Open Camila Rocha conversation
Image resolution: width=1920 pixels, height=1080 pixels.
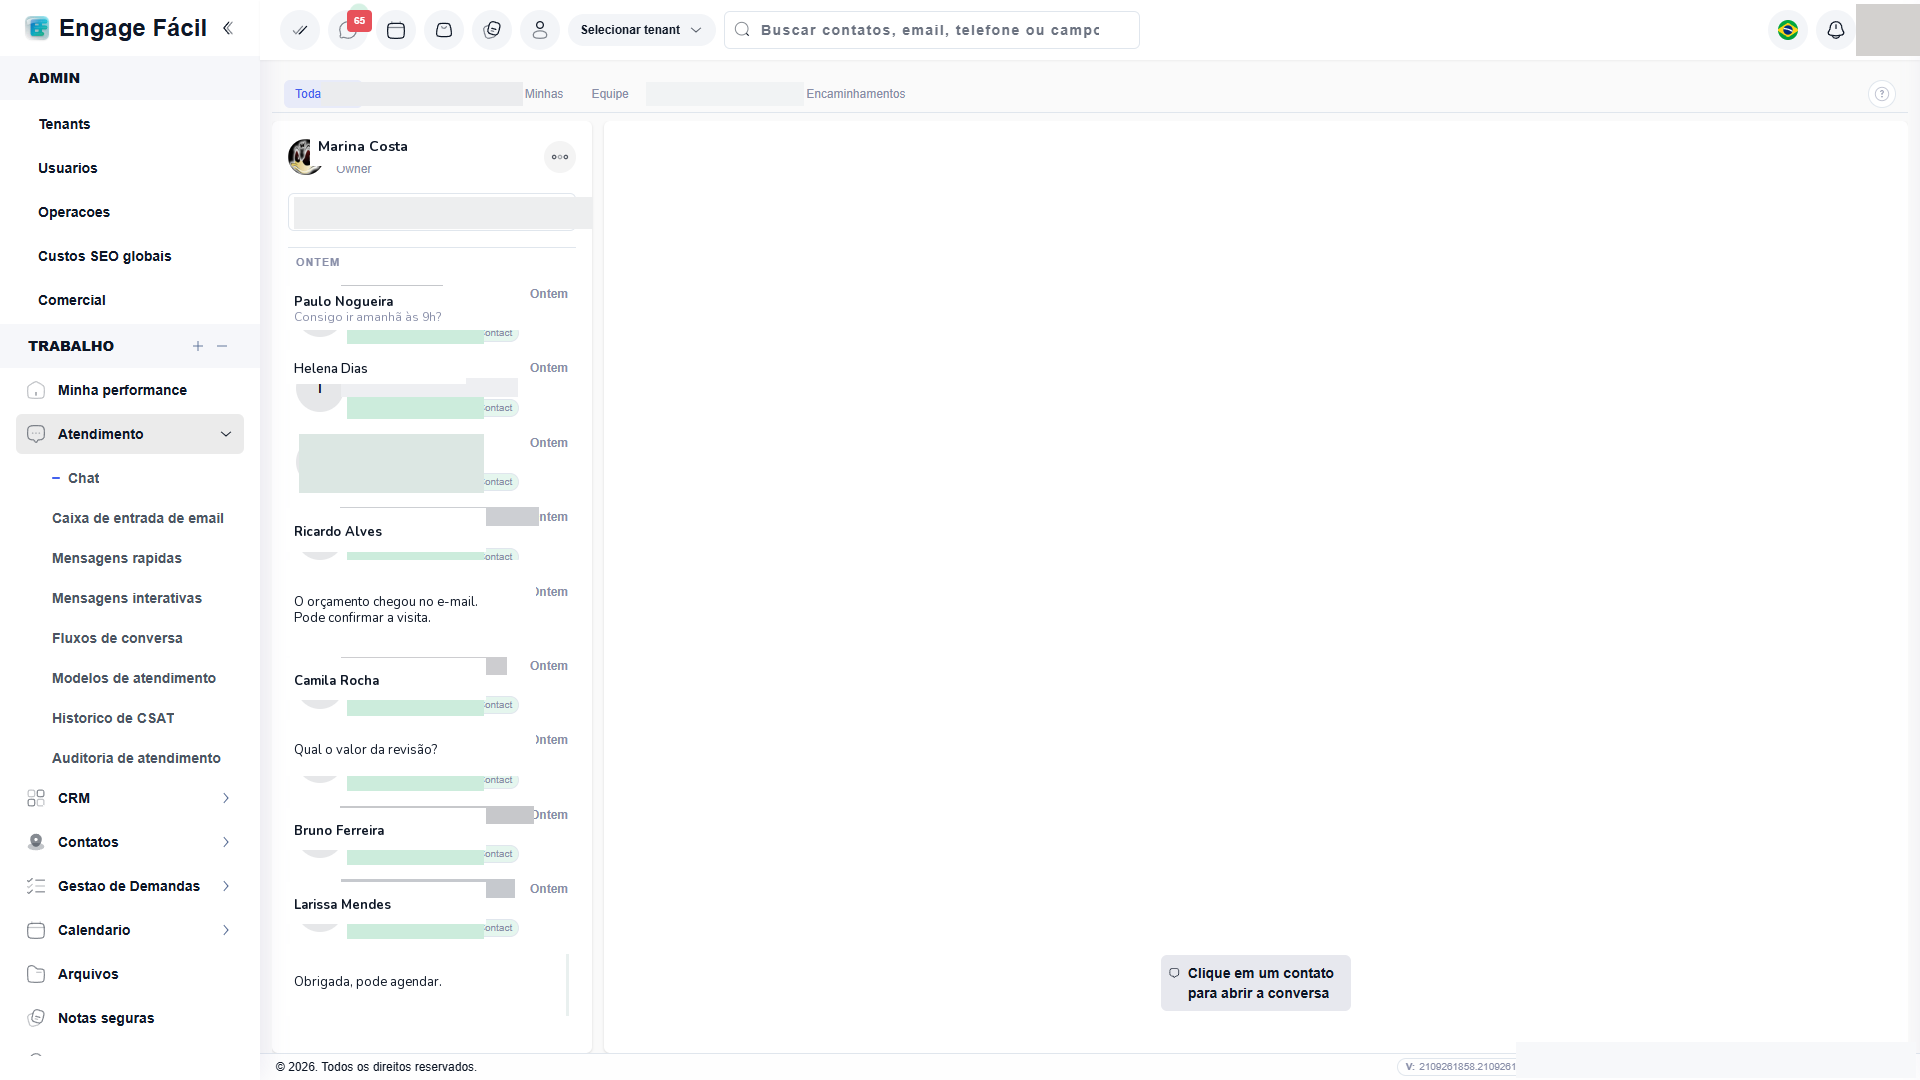432,687
